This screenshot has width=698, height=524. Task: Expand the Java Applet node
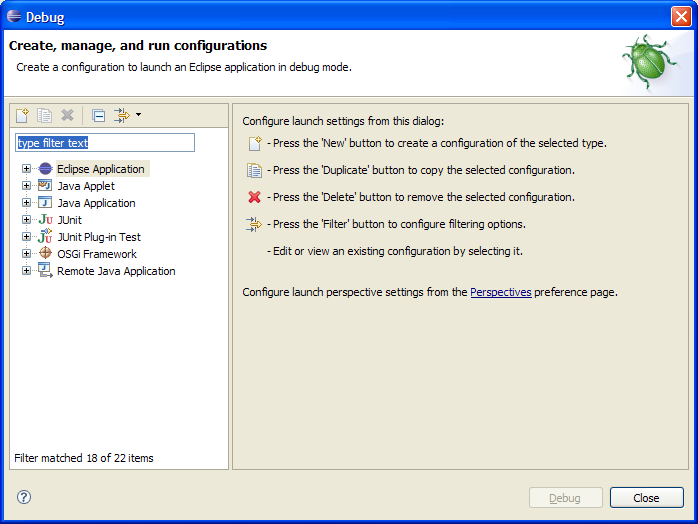coord(26,186)
